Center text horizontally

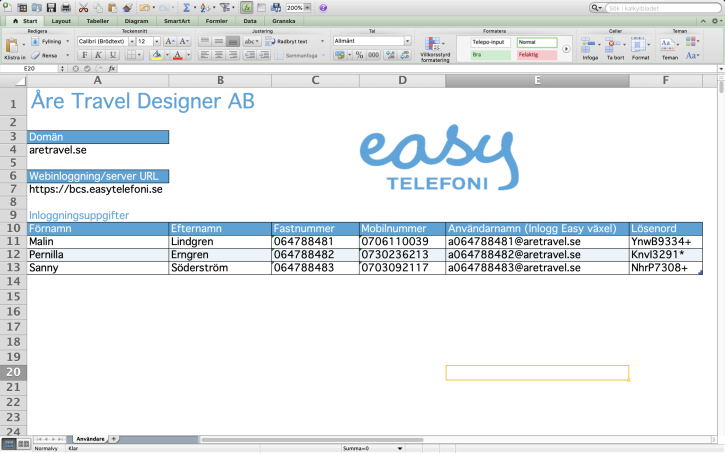[x=219, y=55]
